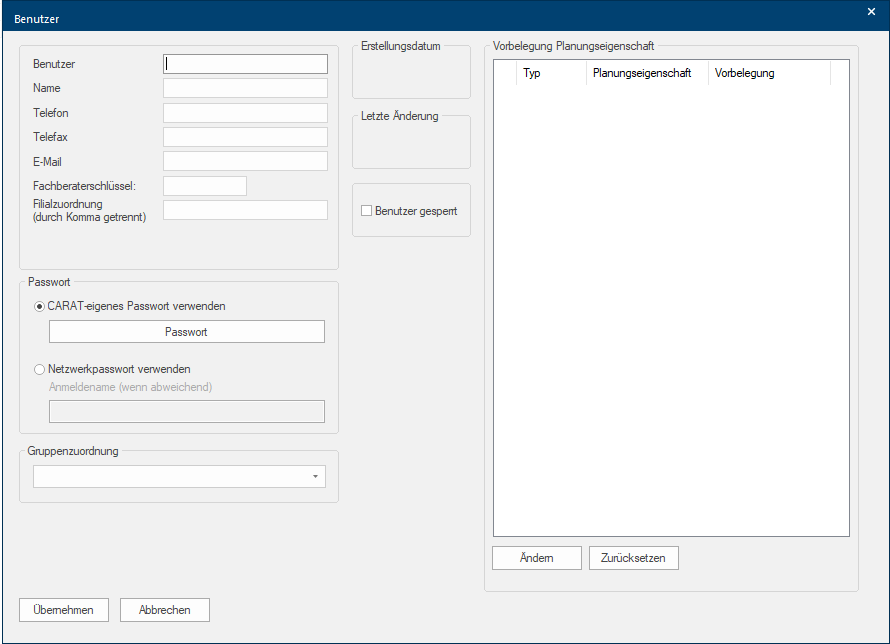Viewport: 890px width, 644px height.
Task: Select Netzwerkpasswort verwenden radio button
Action: pyautogui.click(x=40, y=369)
